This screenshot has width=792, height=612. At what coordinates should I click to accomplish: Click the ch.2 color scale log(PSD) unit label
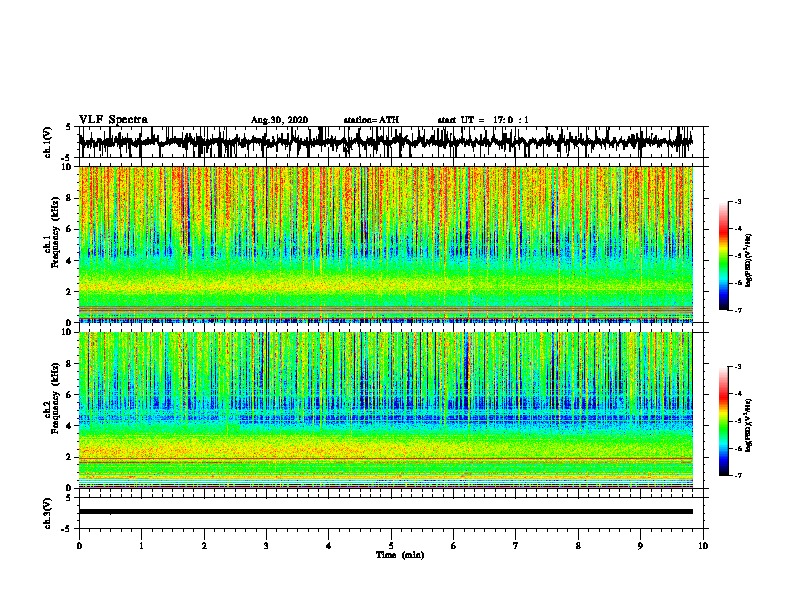pyautogui.click(x=749, y=426)
